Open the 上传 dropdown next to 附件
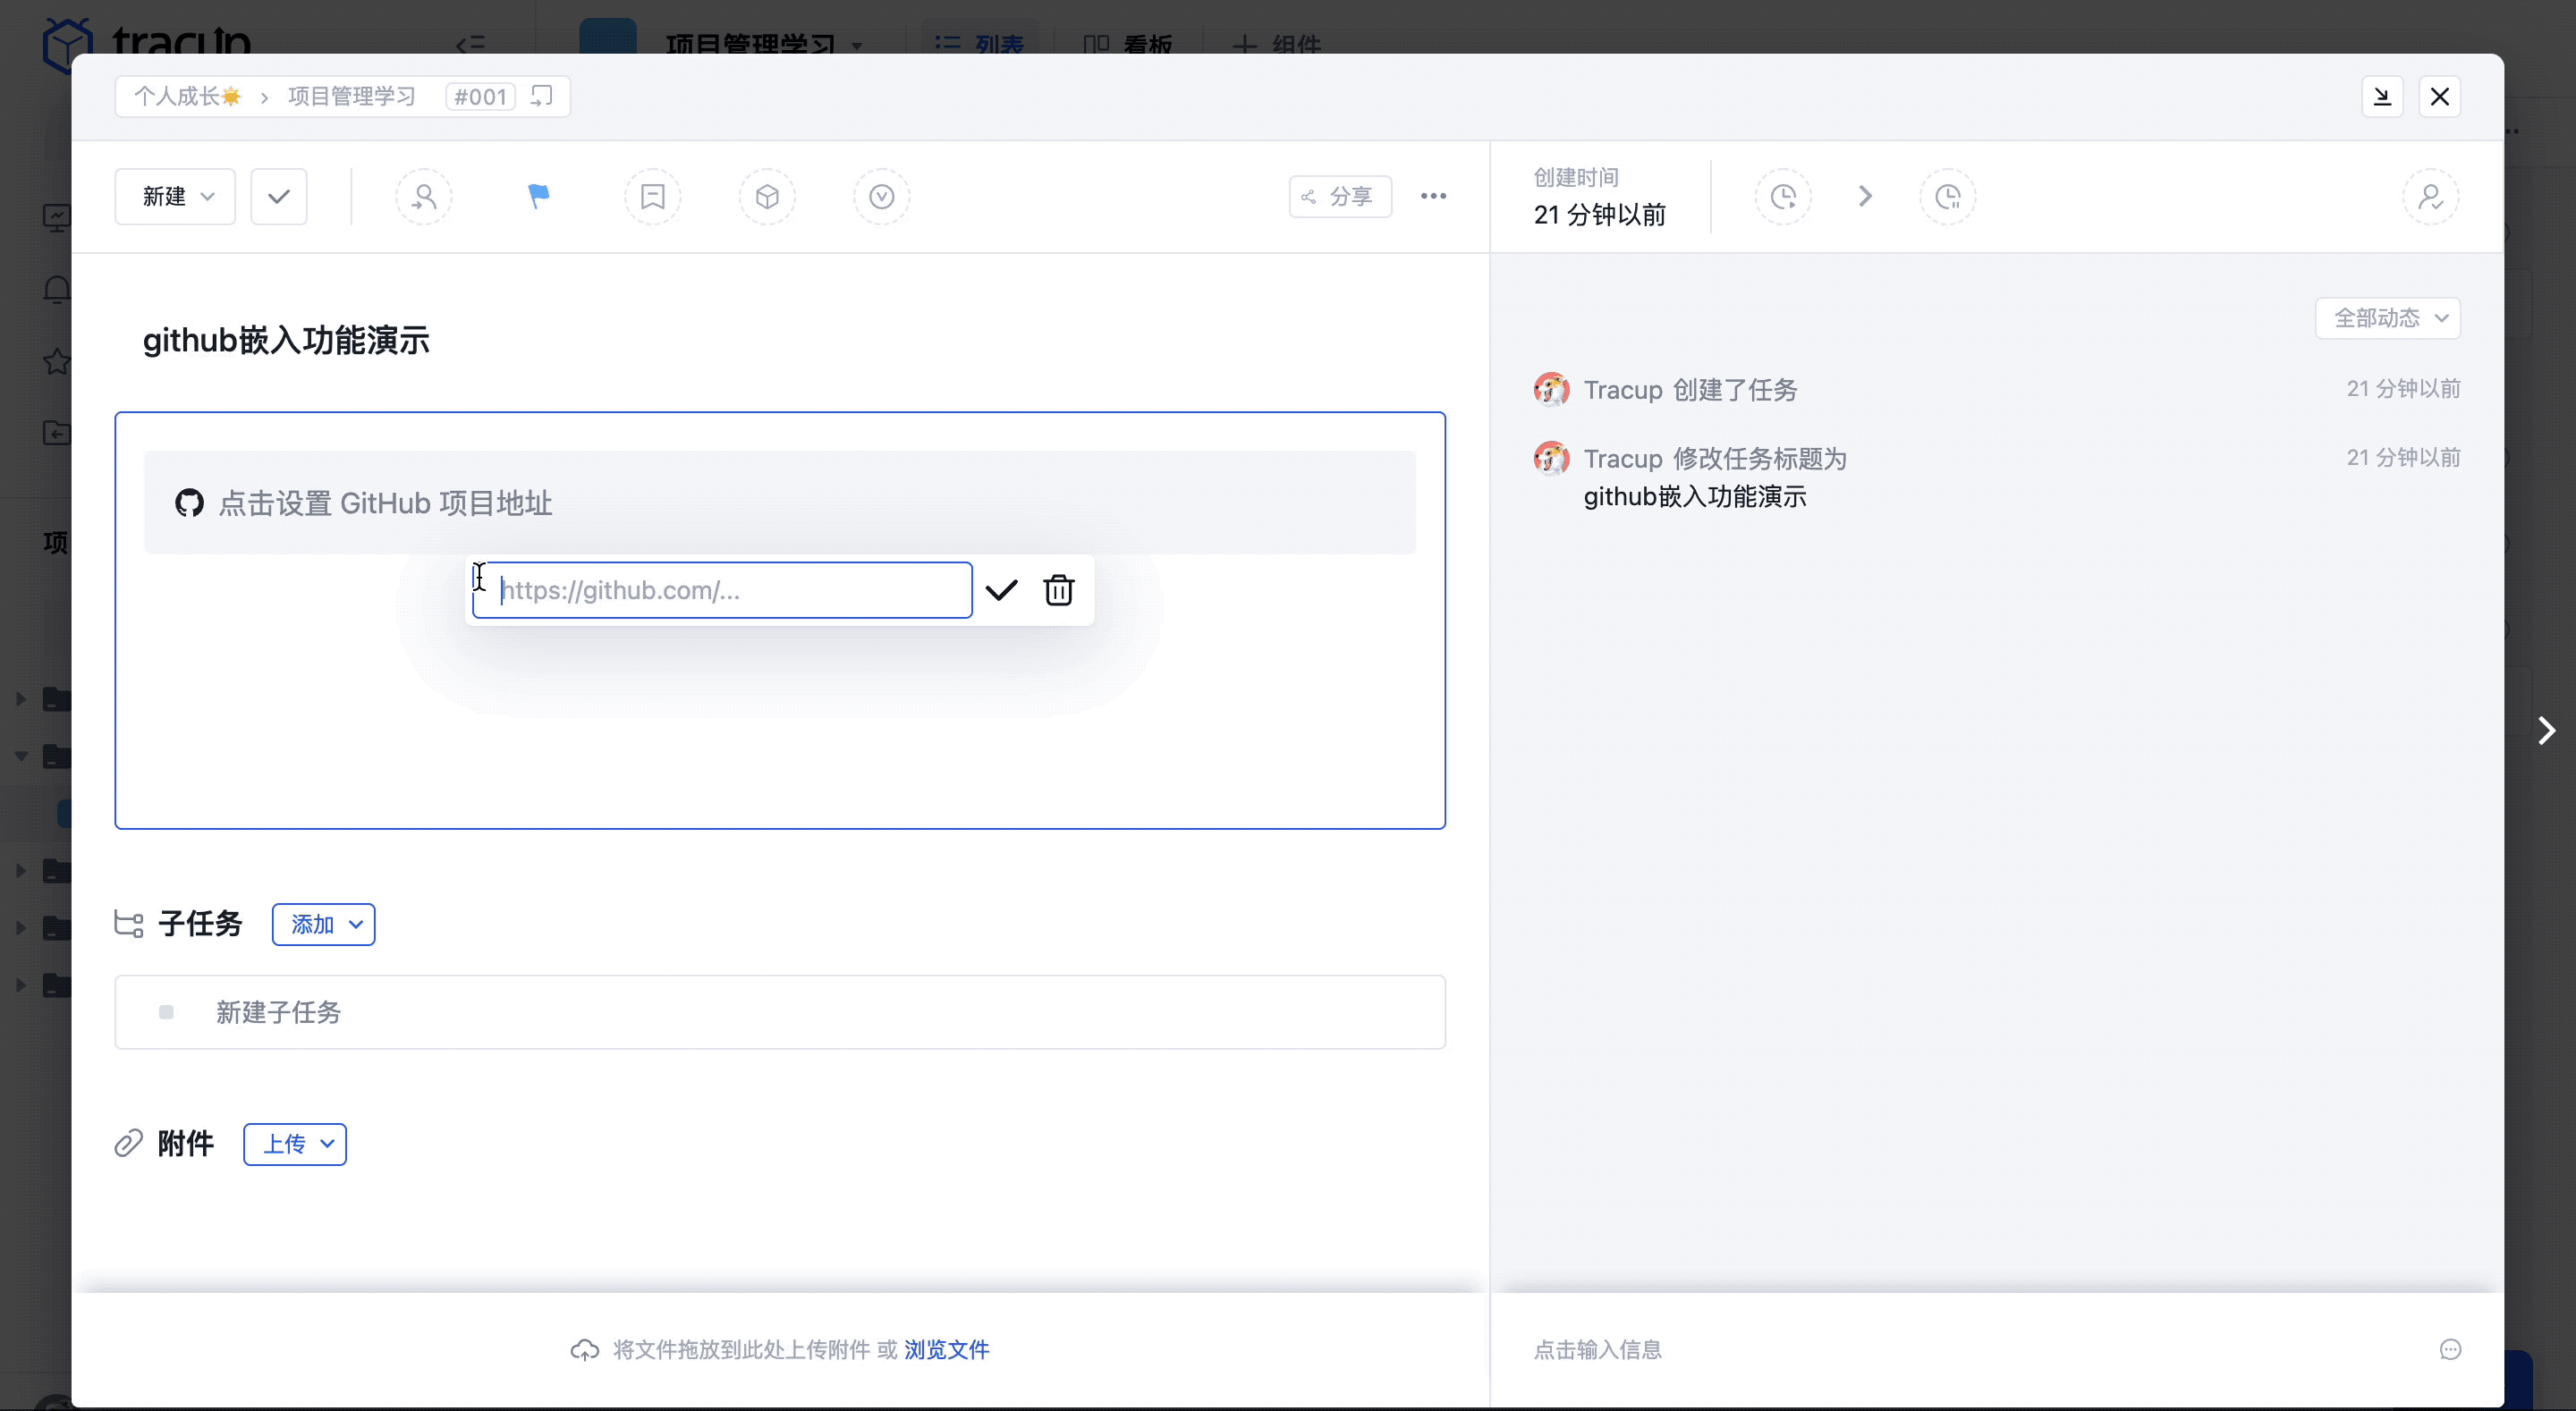 tap(294, 1144)
